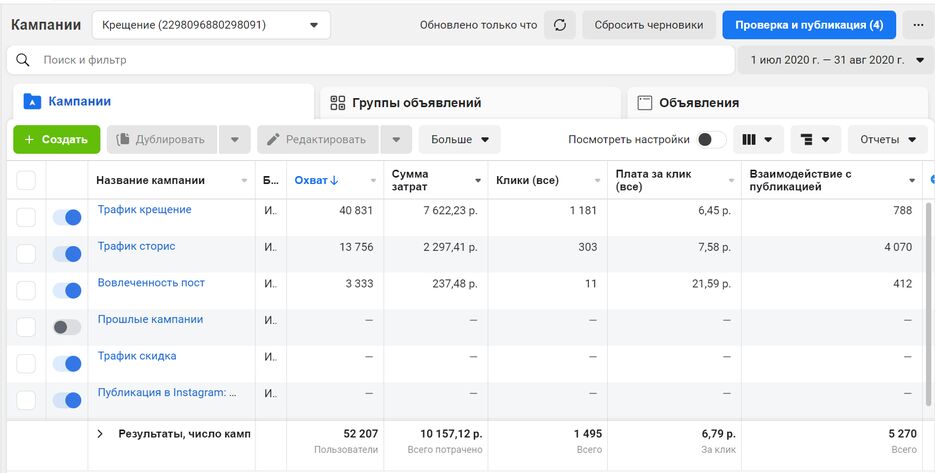Check the Прошлые кампании row checkbox
Viewport: 935px width, 473px height.
[x=26, y=327]
